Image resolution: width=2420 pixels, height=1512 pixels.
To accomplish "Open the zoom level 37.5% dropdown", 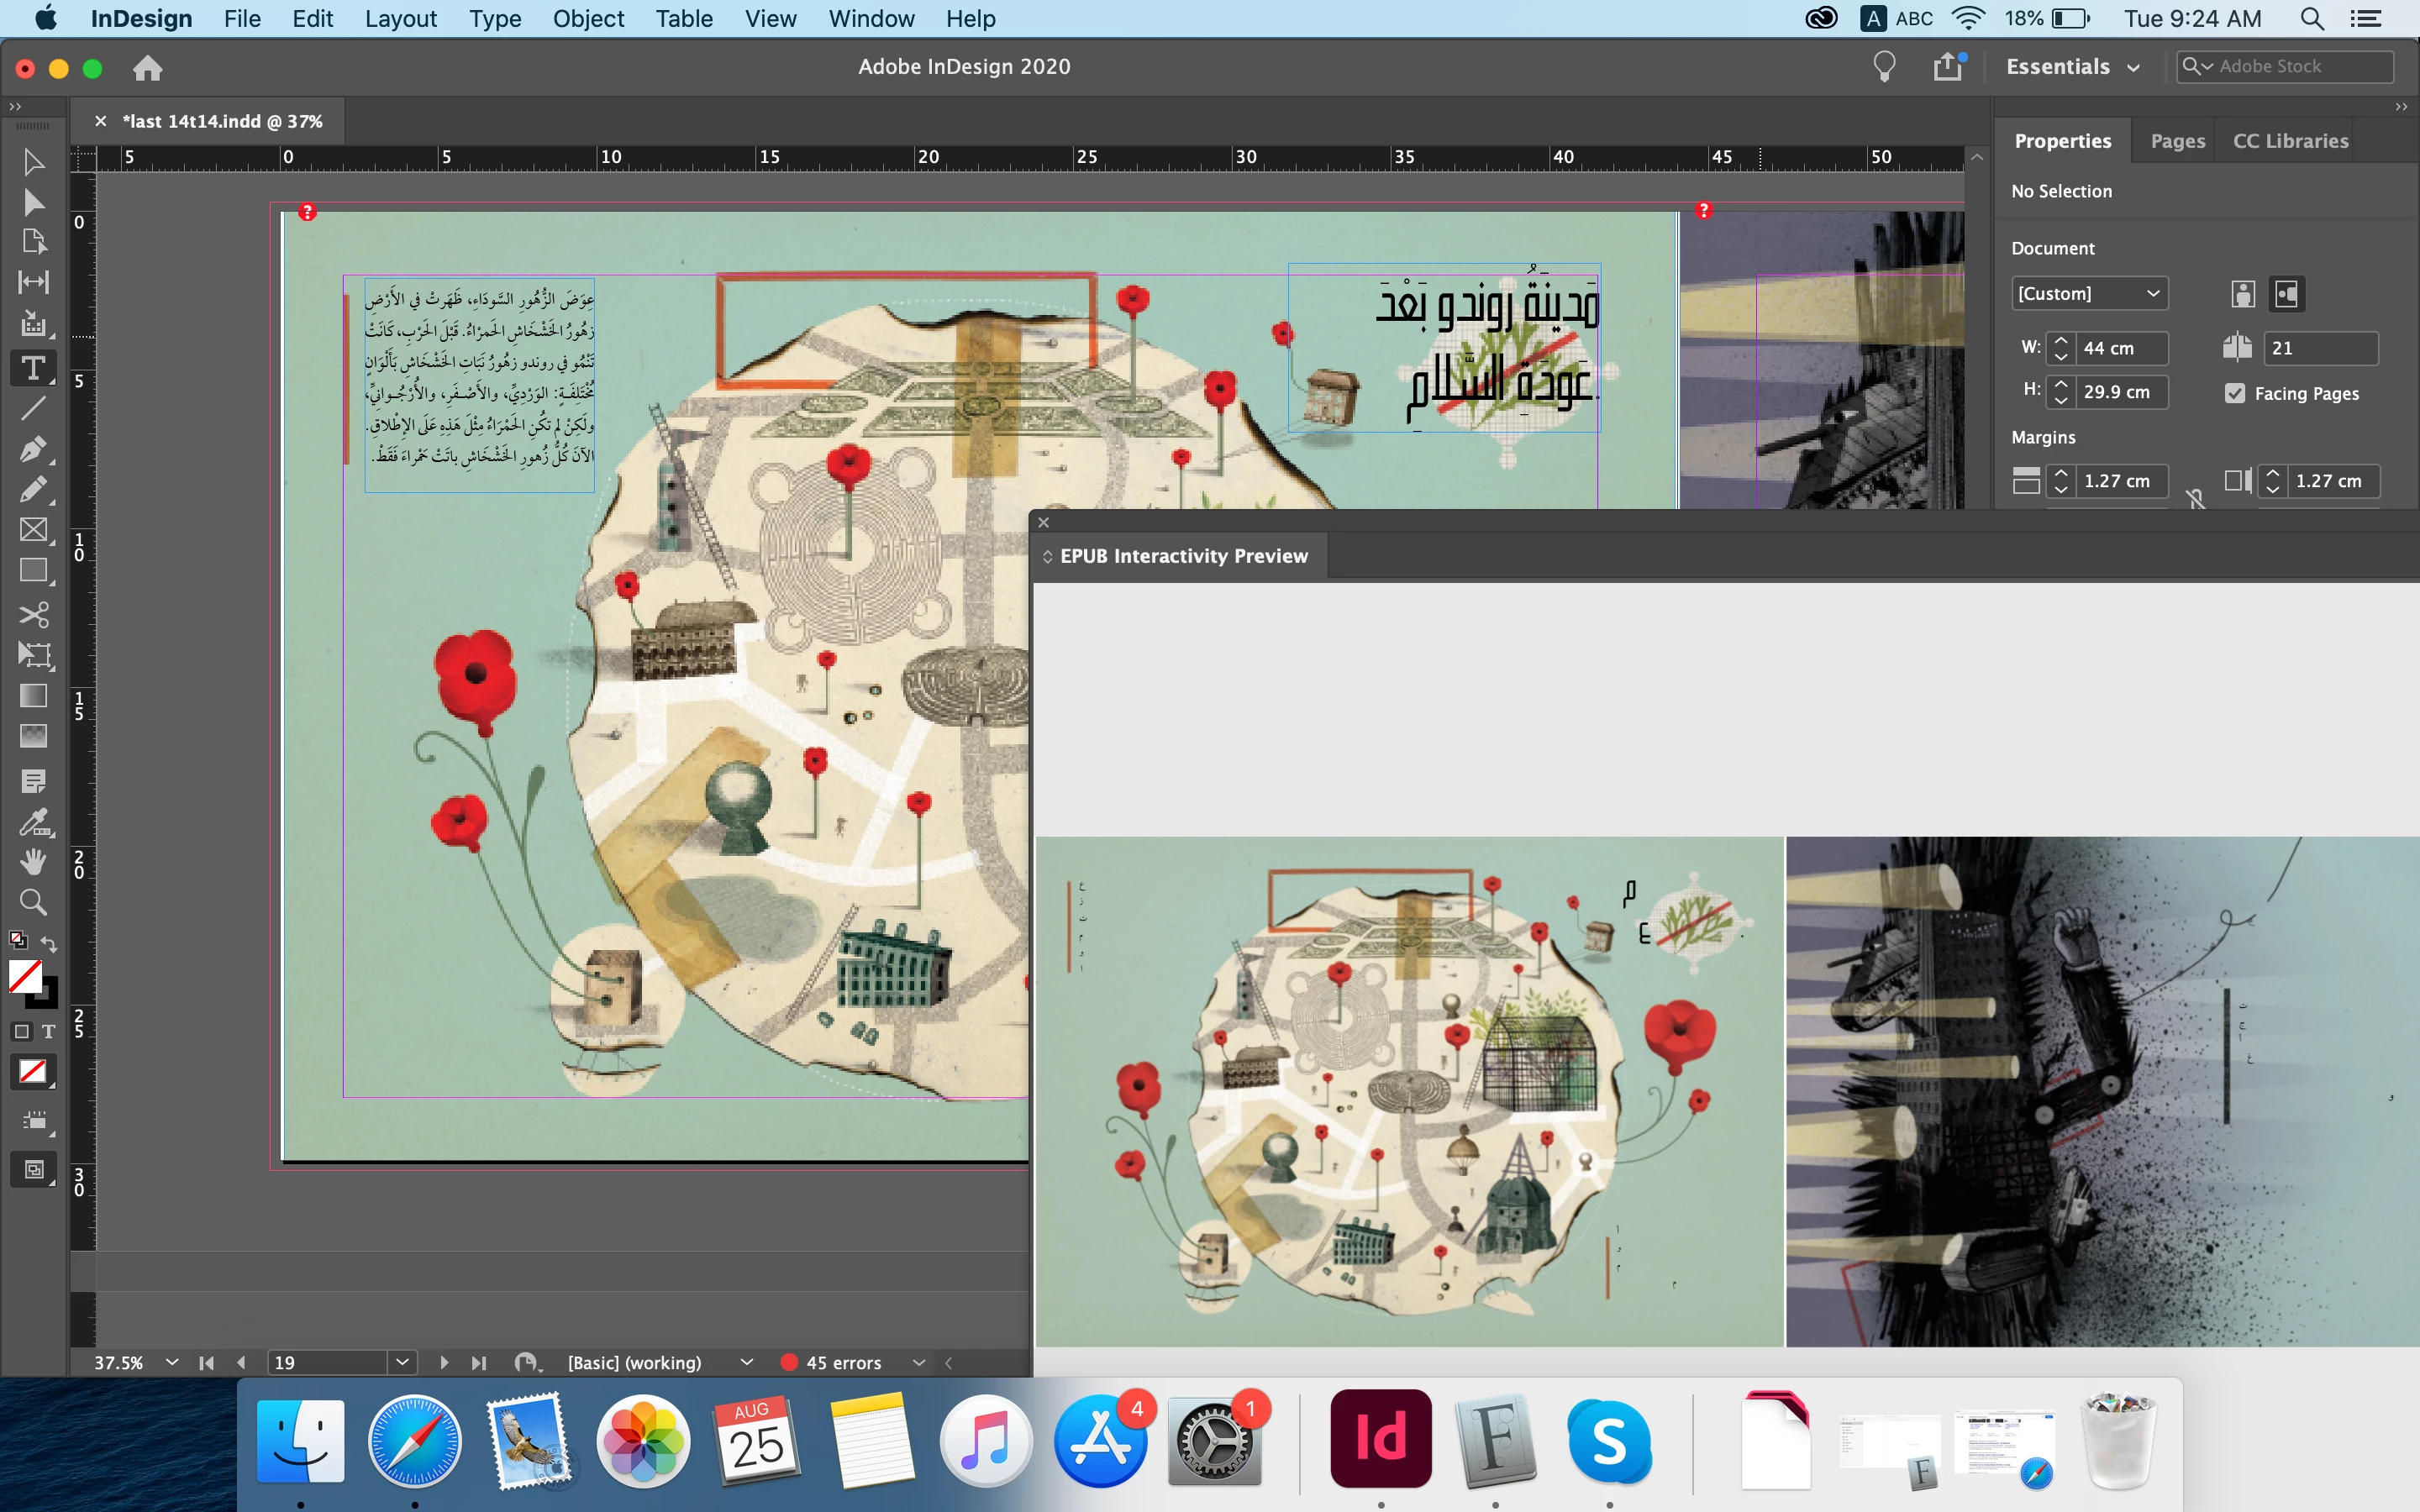I will (172, 1362).
